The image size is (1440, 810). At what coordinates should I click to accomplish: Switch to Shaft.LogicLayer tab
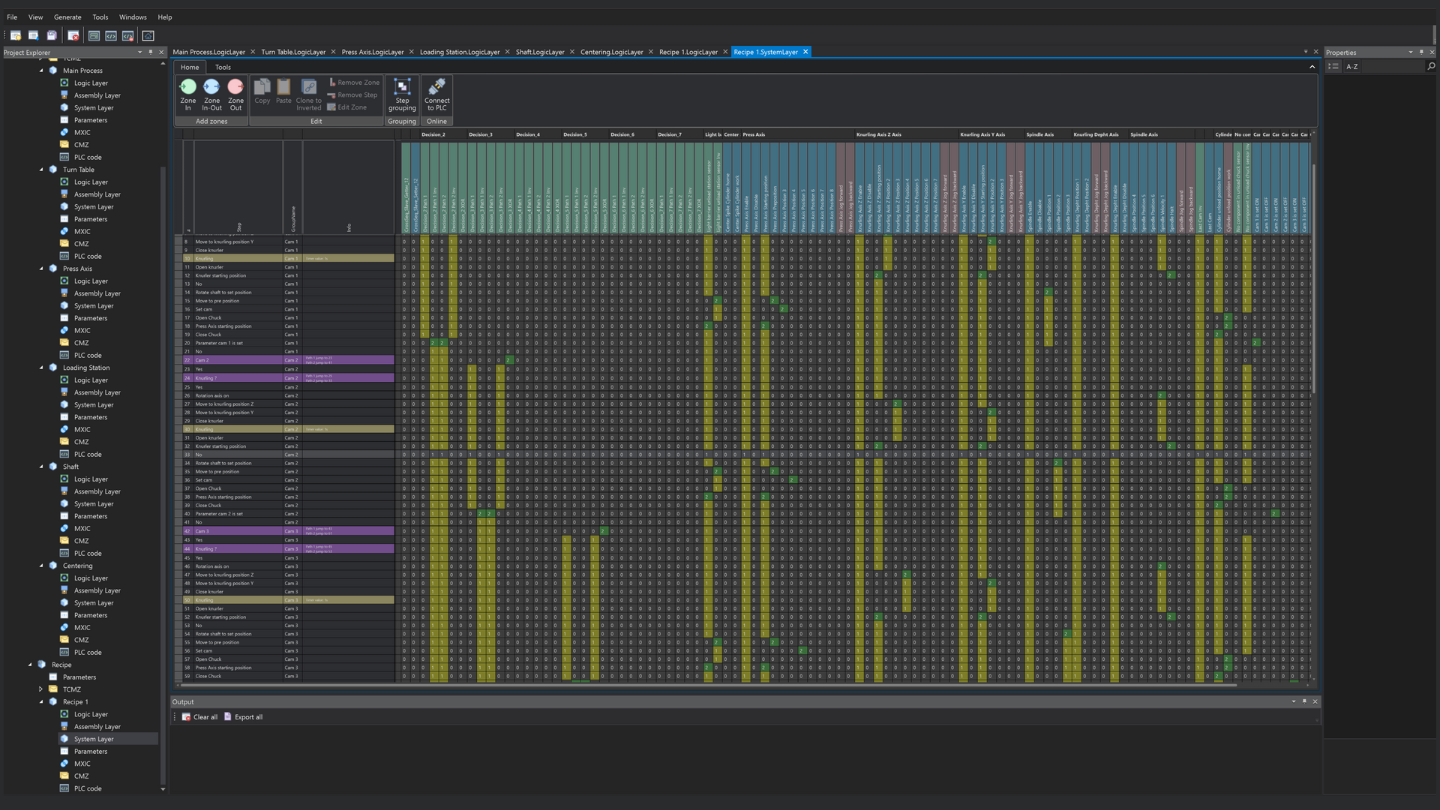coord(540,52)
